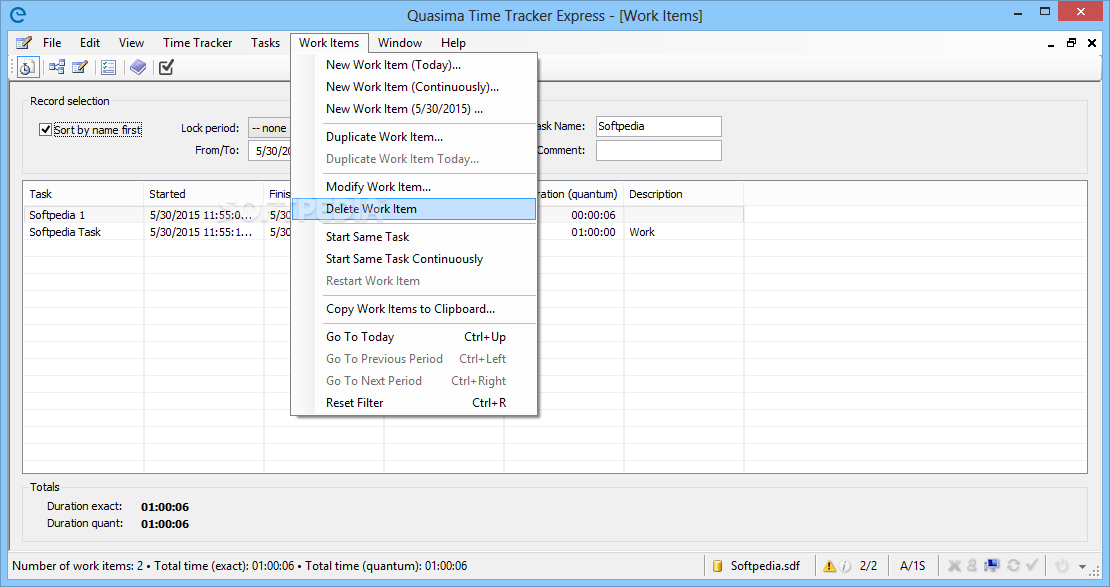Open the Edit menu
The height and width of the screenshot is (587, 1110).
[90, 42]
